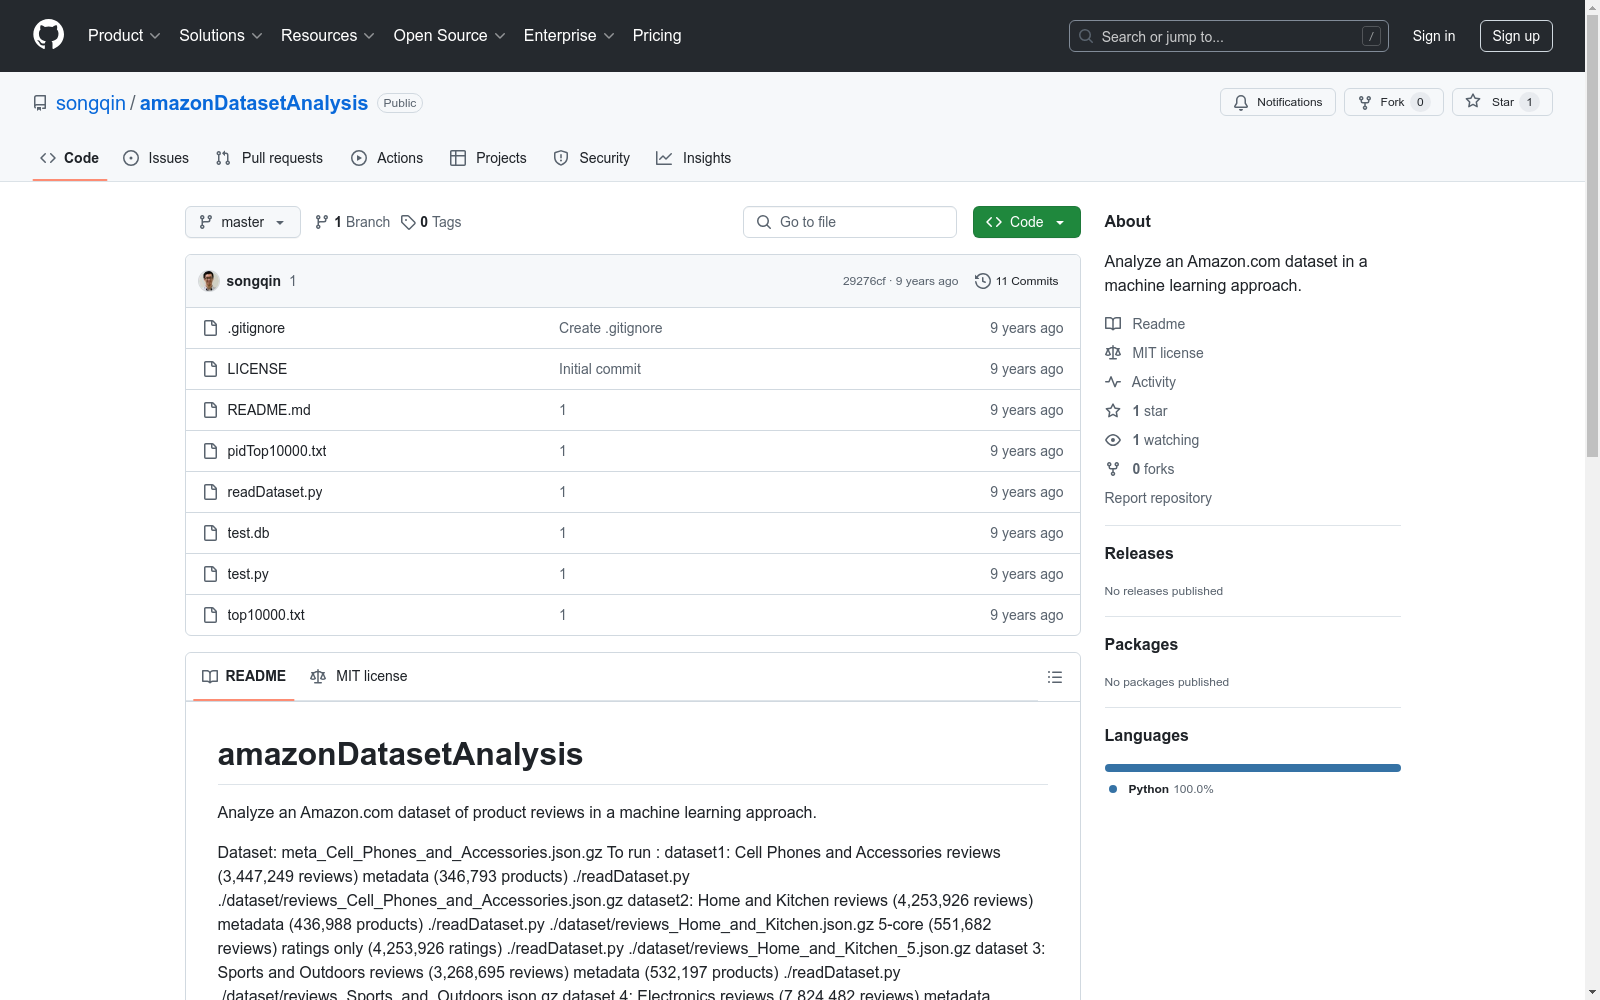
Task: Click the file icon next to LICENSE
Action: (x=210, y=369)
